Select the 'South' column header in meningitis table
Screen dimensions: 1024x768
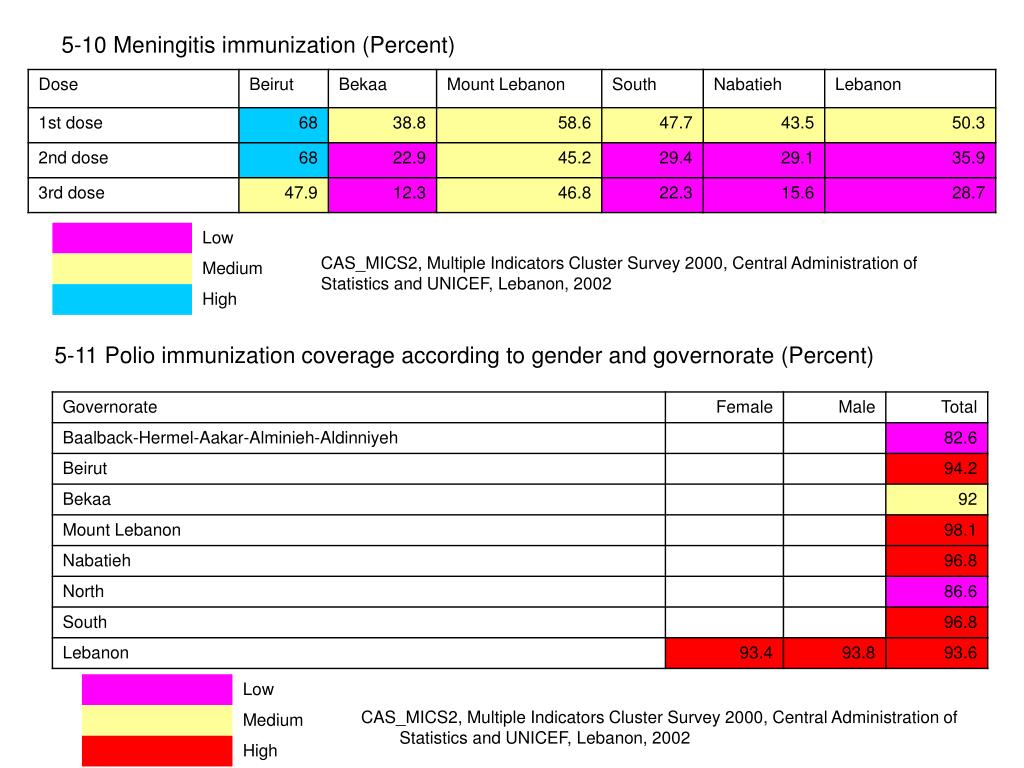coord(652,88)
